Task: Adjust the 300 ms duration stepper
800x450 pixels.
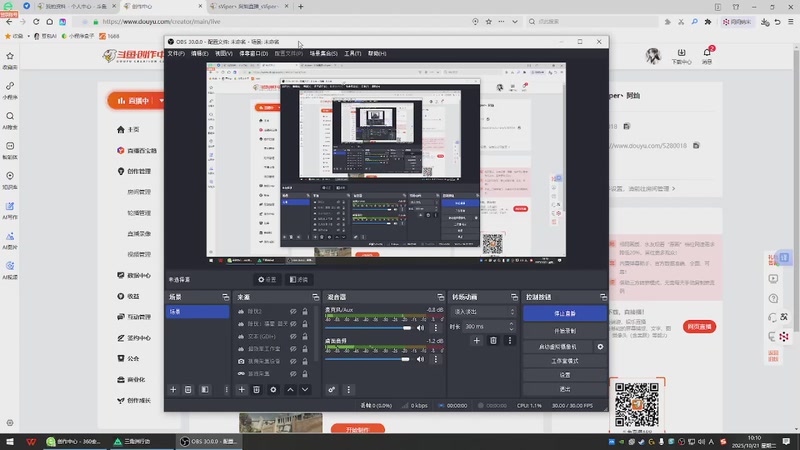Action: point(511,326)
